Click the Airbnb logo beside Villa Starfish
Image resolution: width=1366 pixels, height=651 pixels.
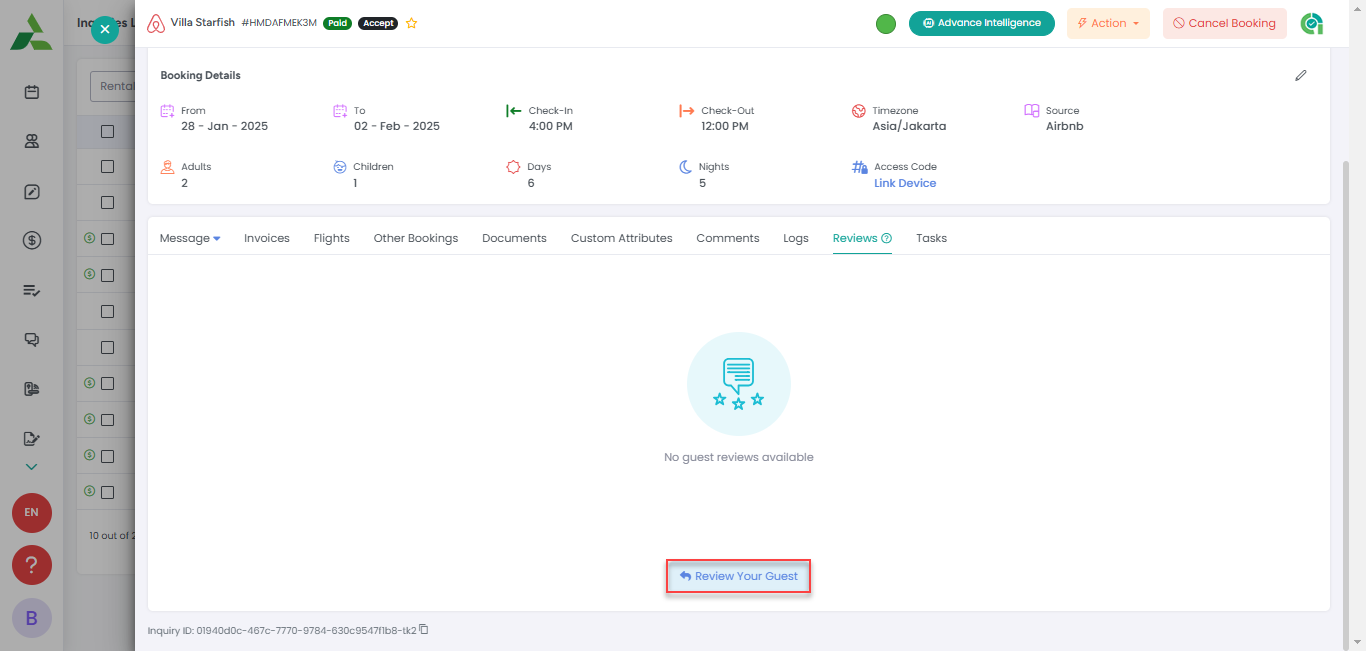coord(155,23)
